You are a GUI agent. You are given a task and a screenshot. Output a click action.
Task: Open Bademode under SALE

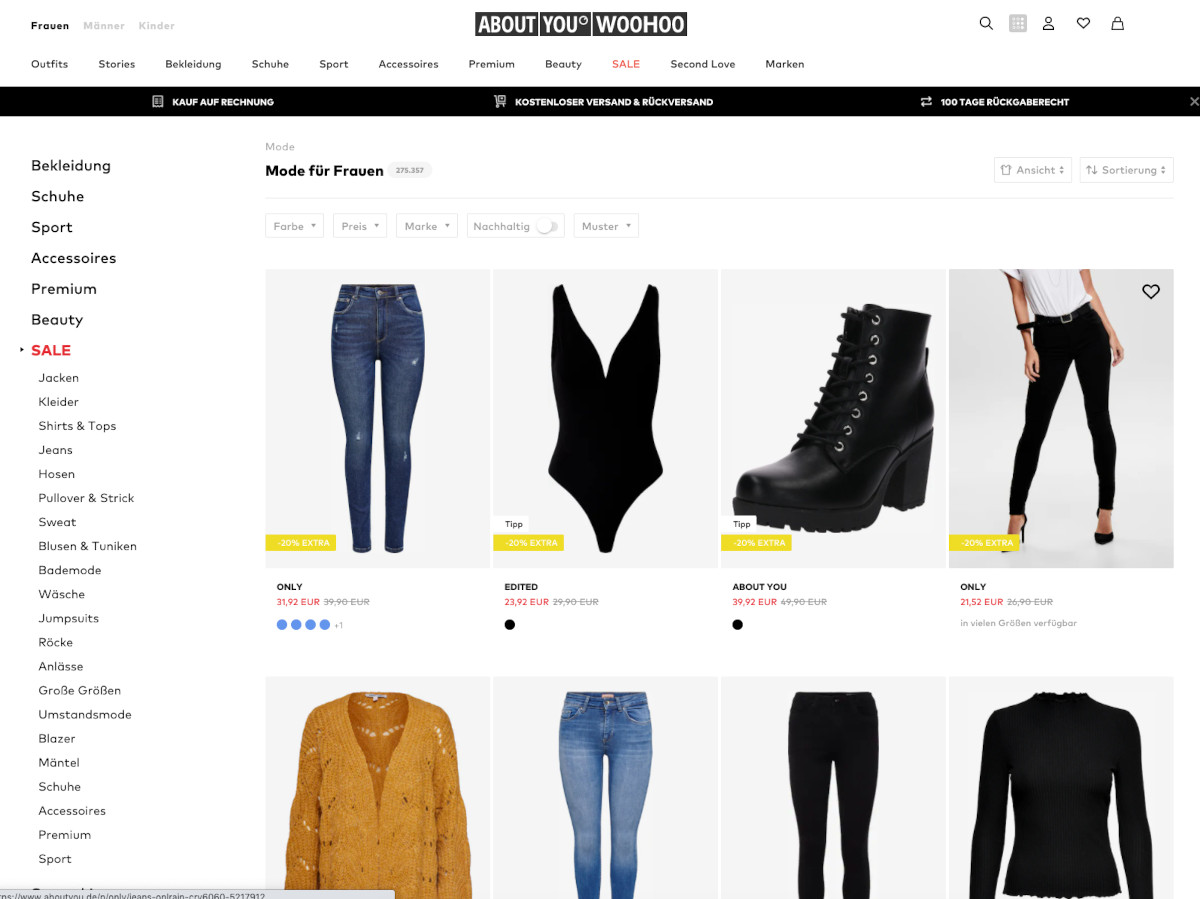(70, 570)
